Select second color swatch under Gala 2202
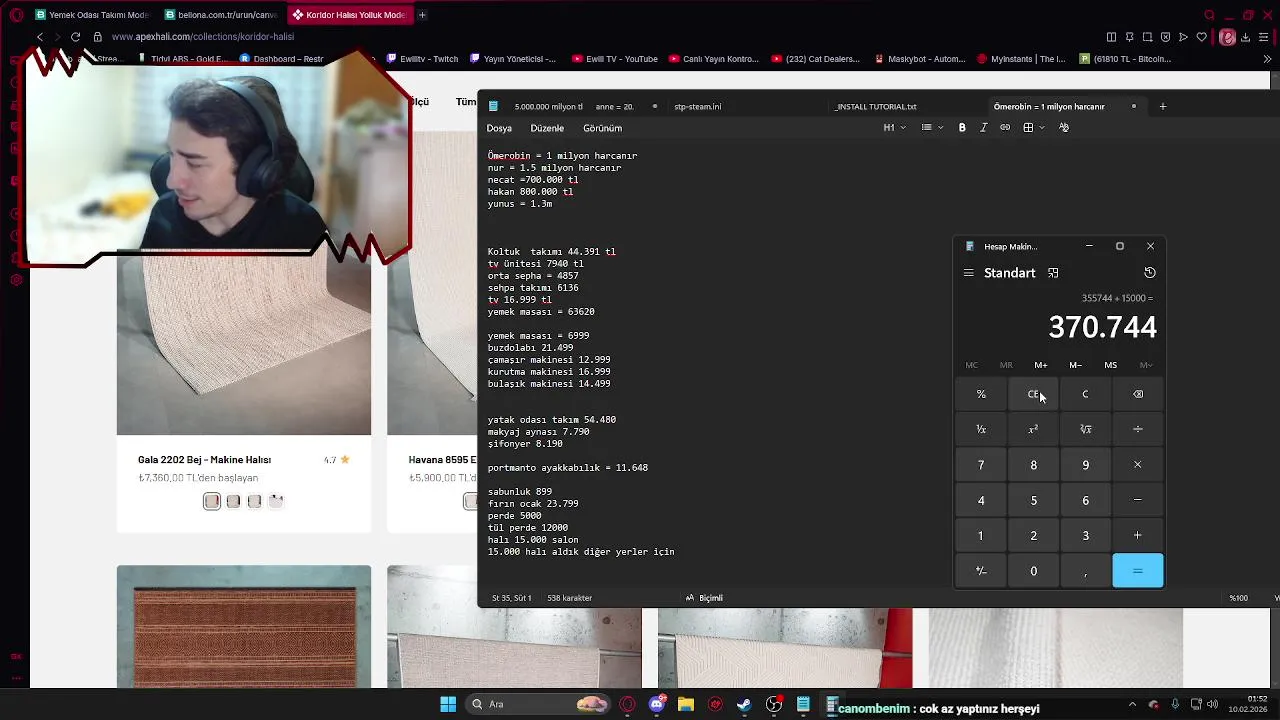Screen dimensions: 1280x720 pyautogui.click(x=233, y=501)
